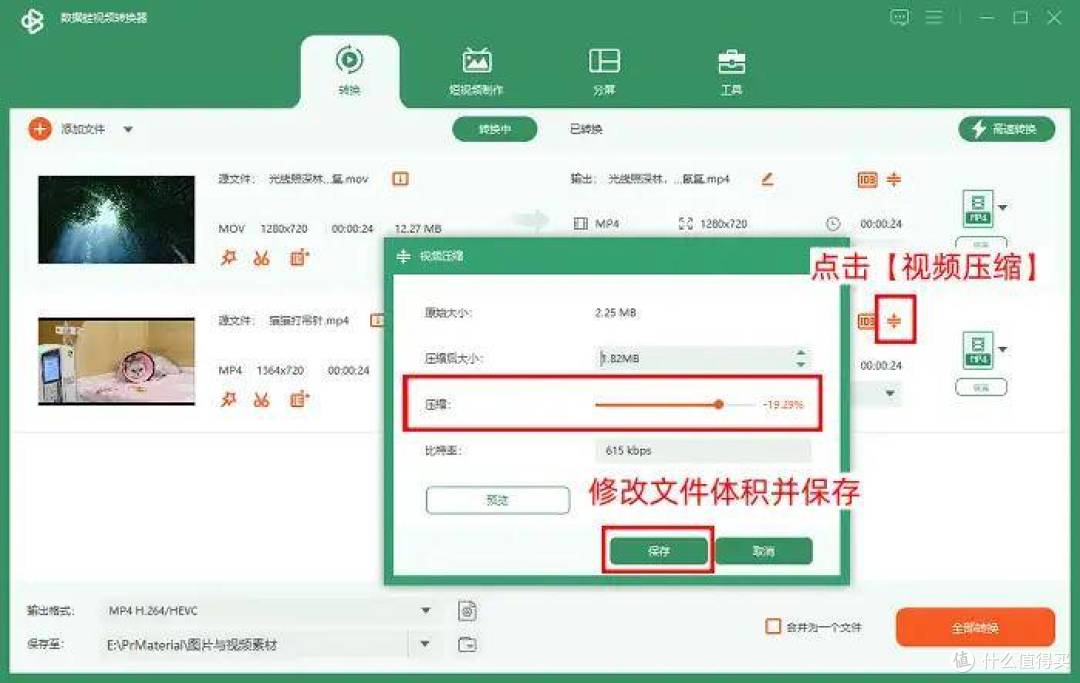Select the cat .mp4 video thumbnail
Viewport: 1080px width, 683px height.
point(116,361)
